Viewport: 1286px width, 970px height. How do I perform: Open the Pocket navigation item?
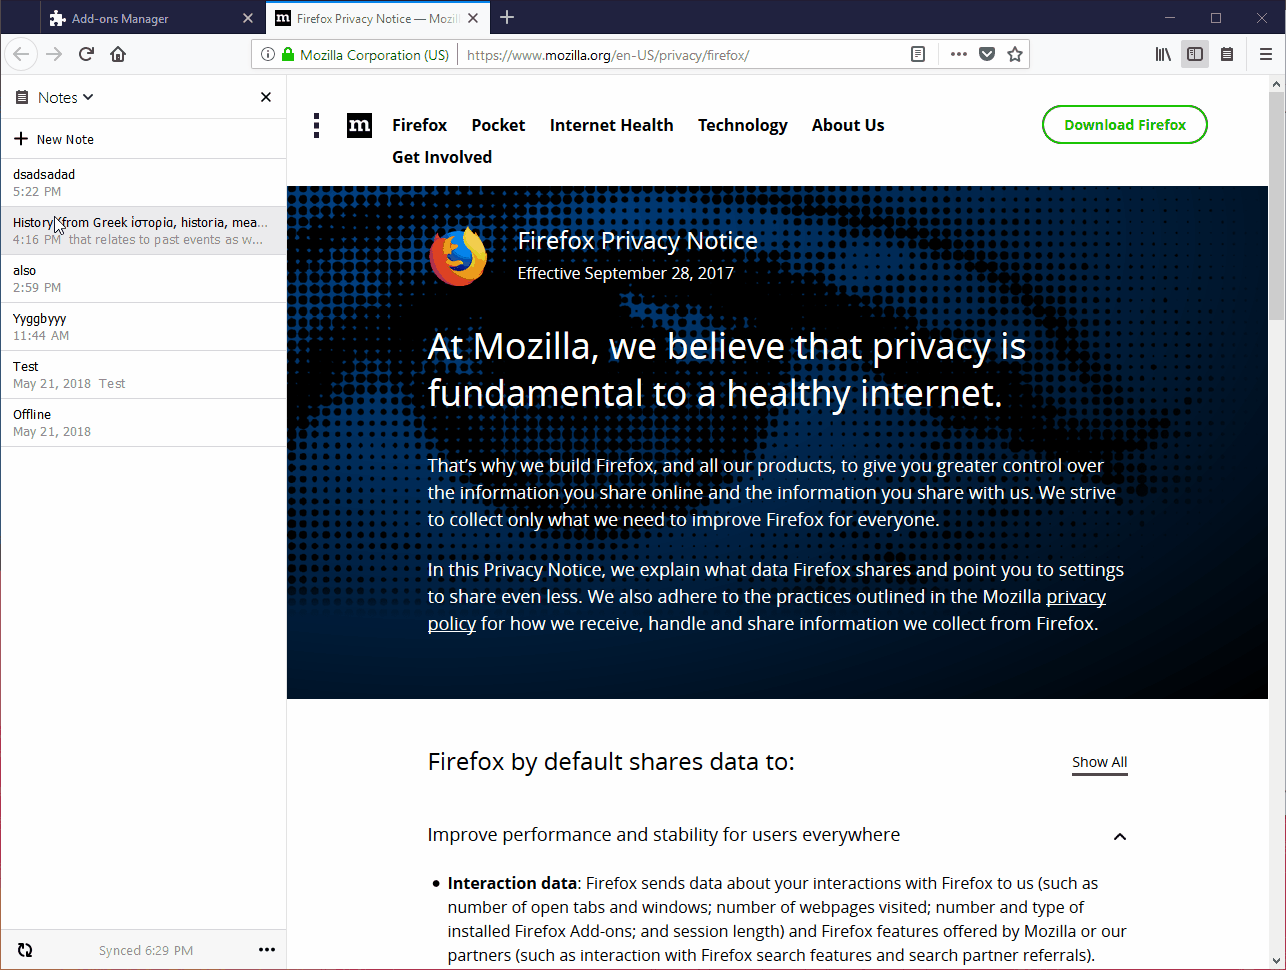pyautogui.click(x=498, y=125)
